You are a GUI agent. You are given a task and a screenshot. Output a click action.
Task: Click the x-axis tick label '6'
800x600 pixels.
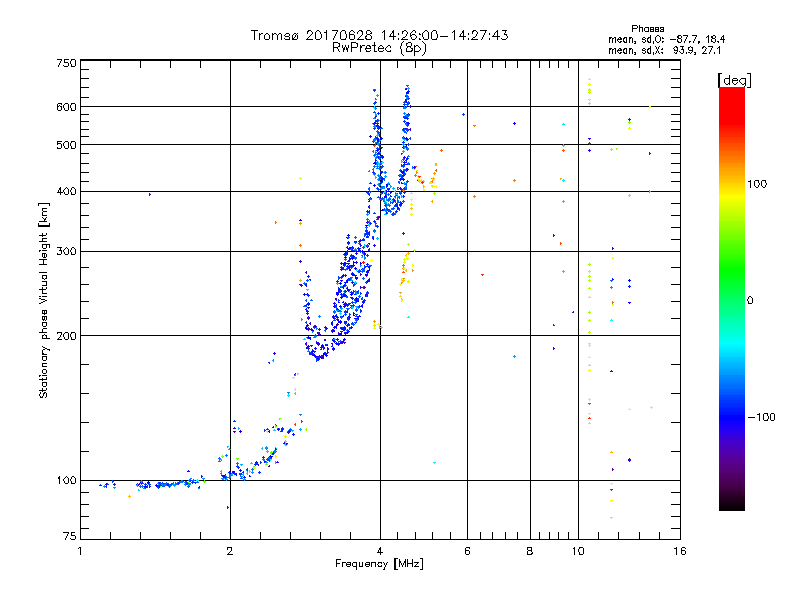pyautogui.click(x=467, y=551)
